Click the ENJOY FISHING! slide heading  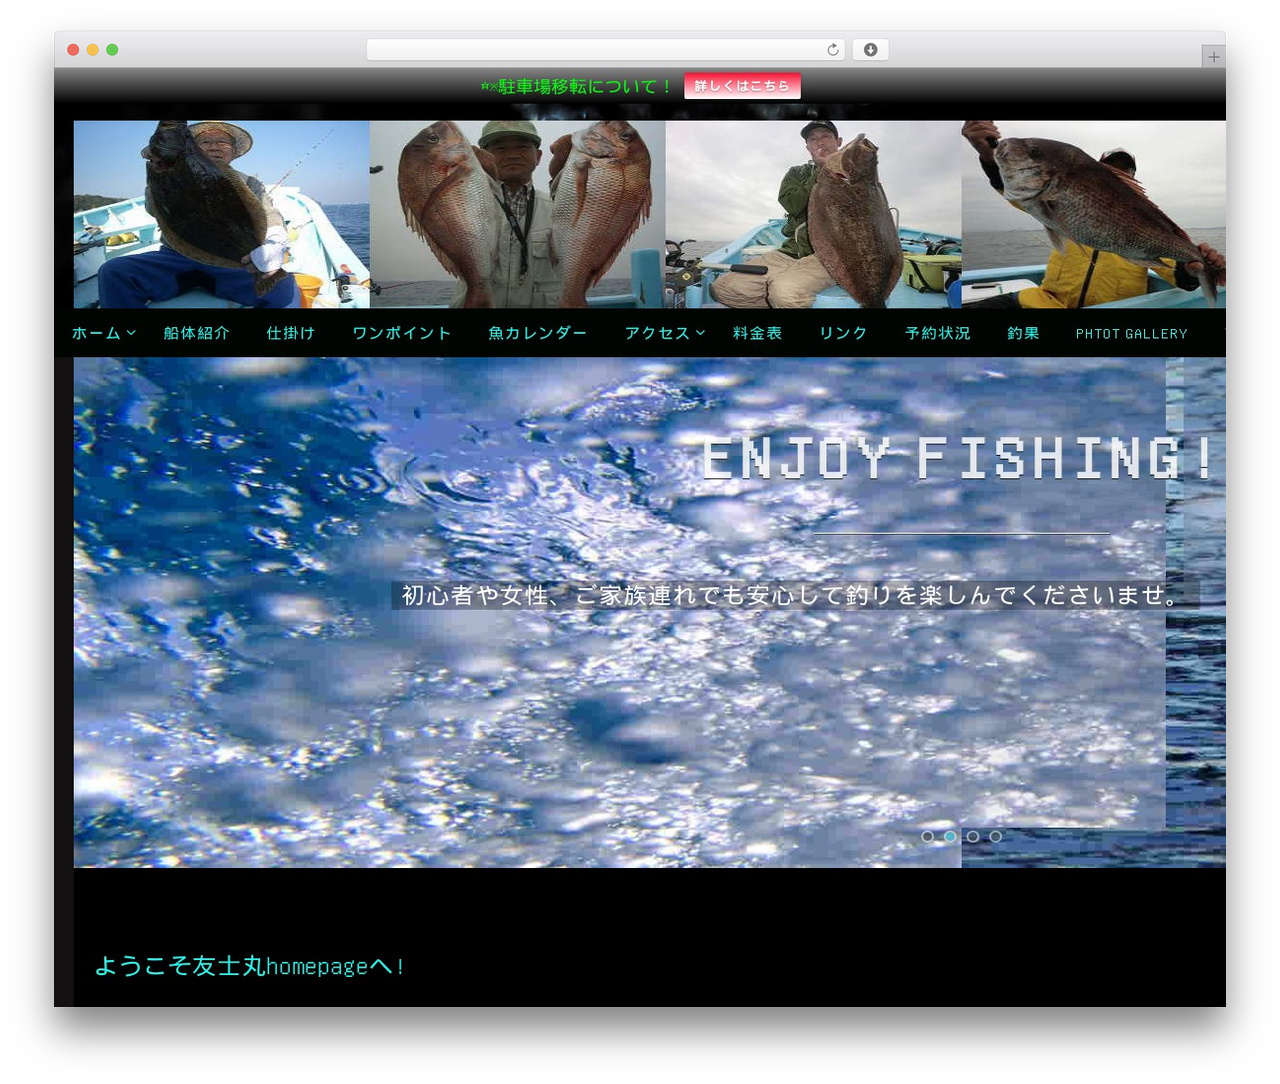[x=958, y=459]
